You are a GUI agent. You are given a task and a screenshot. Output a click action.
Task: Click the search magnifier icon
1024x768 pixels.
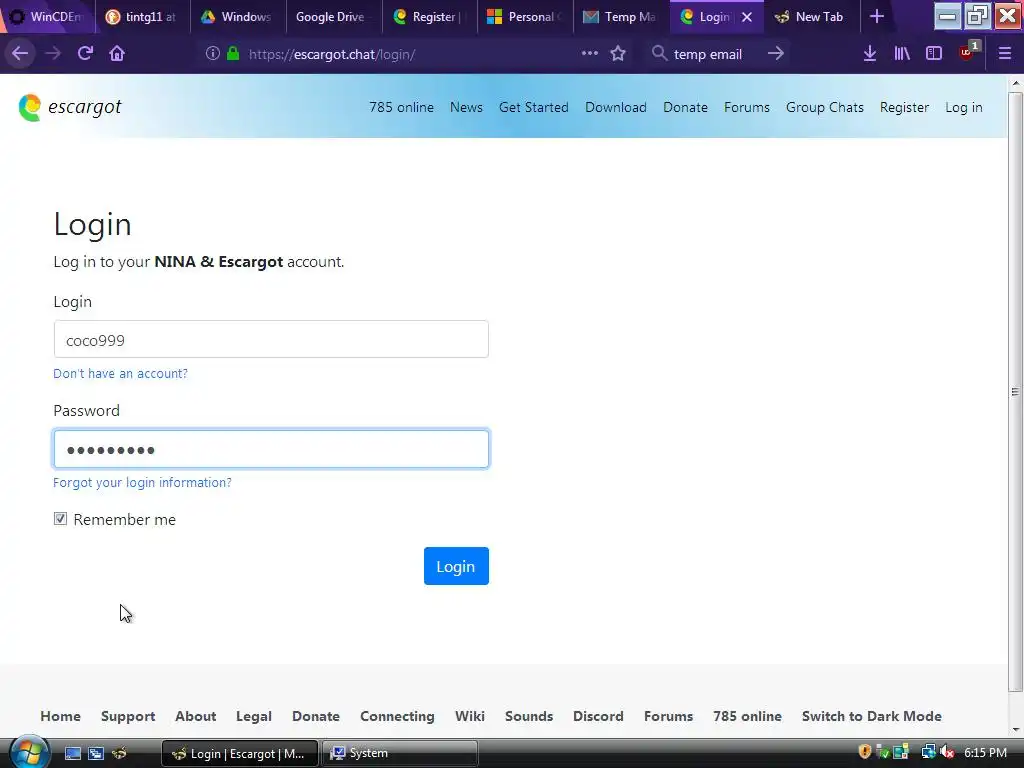pos(660,54)
